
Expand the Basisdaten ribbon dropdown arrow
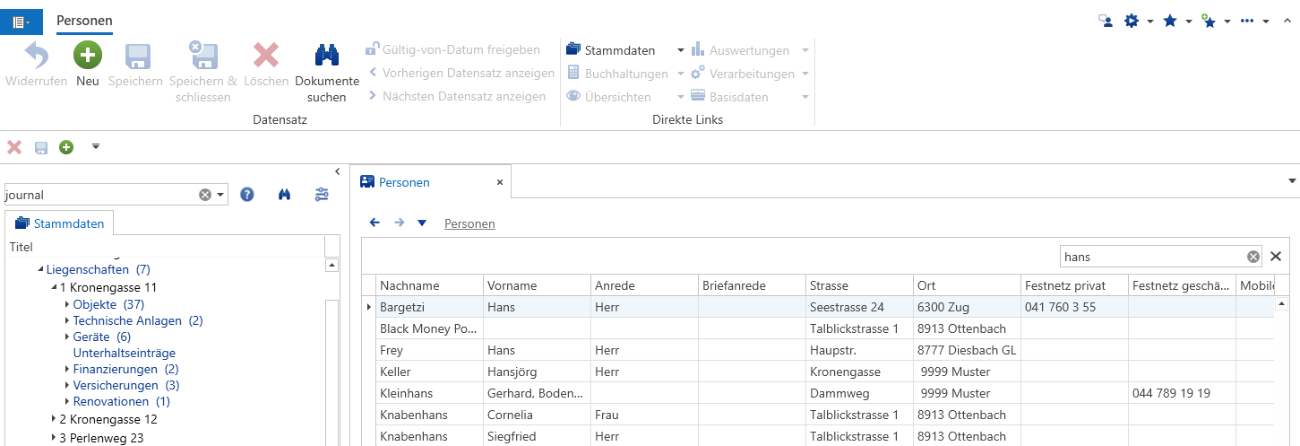805,97
